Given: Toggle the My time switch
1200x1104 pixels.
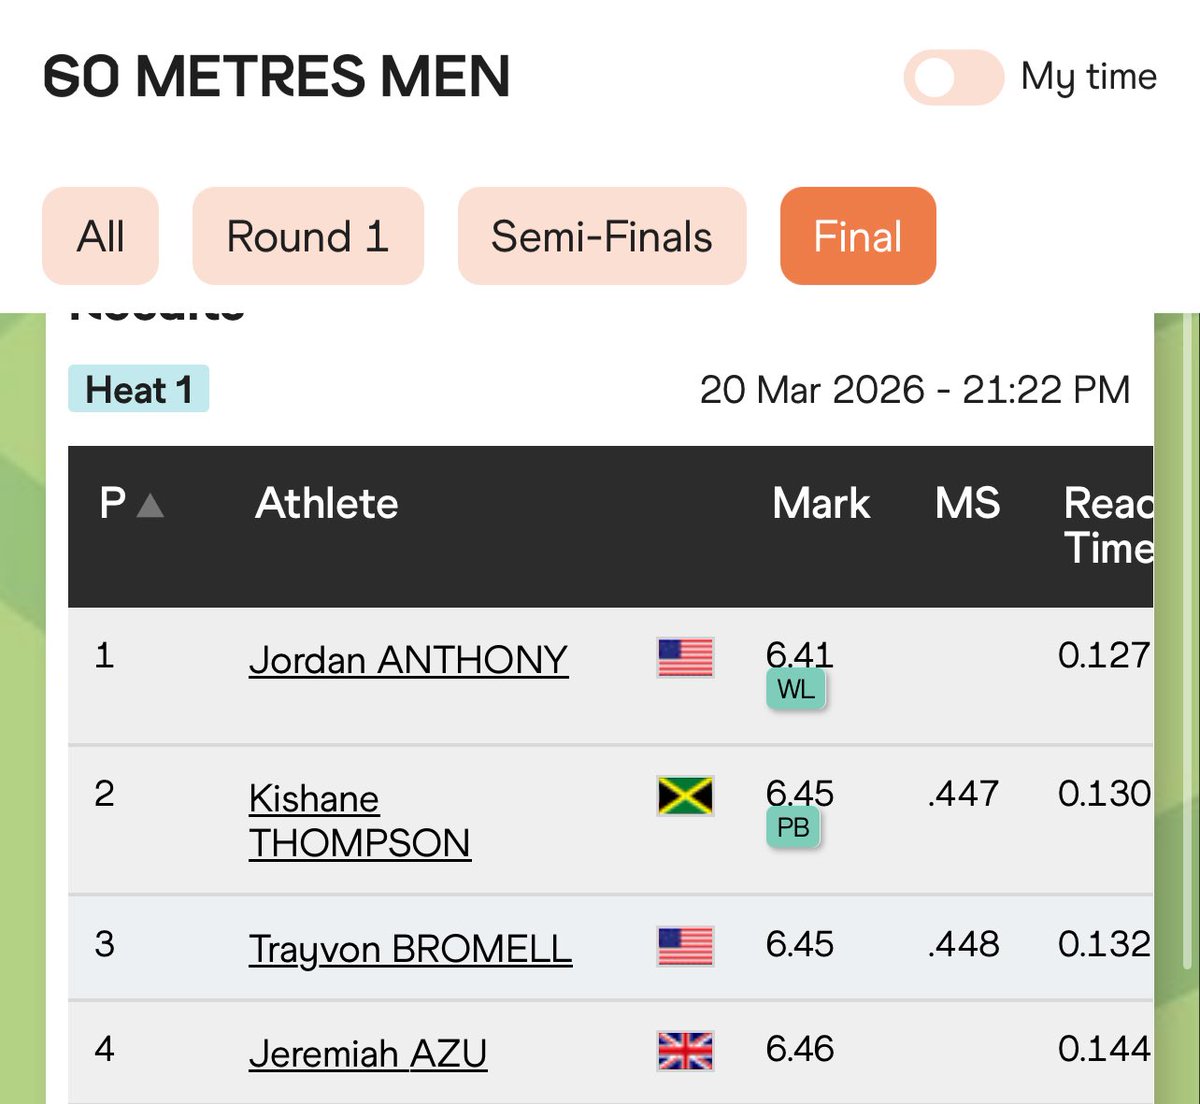Looking at the screenshot, I should (953, 78).
